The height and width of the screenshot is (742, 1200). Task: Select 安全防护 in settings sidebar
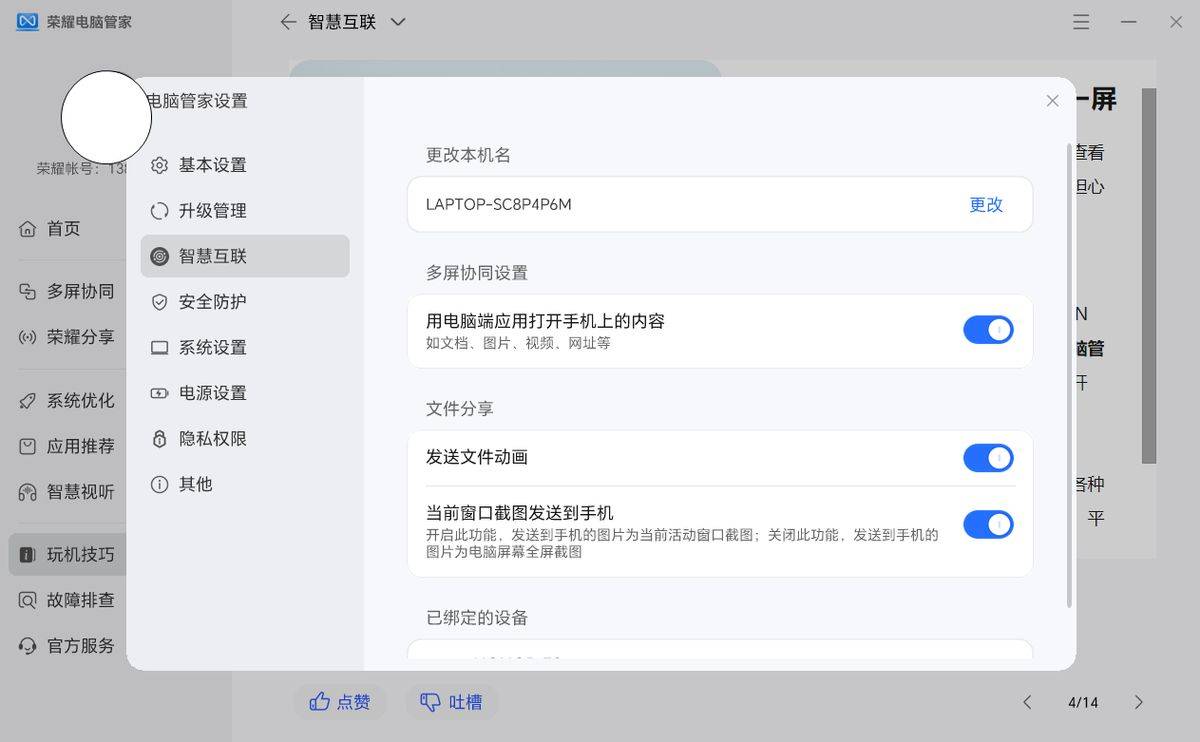(x=245, y=302)
